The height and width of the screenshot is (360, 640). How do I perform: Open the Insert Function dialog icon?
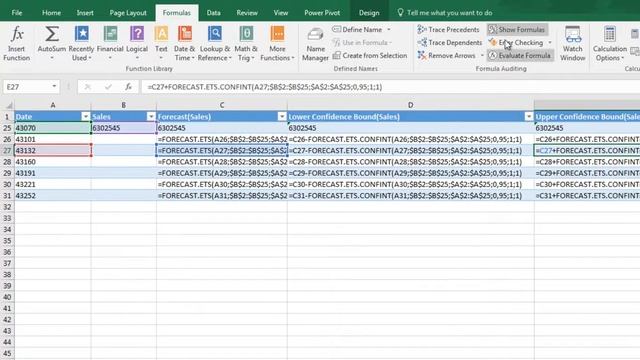click(x=17, y=34)
